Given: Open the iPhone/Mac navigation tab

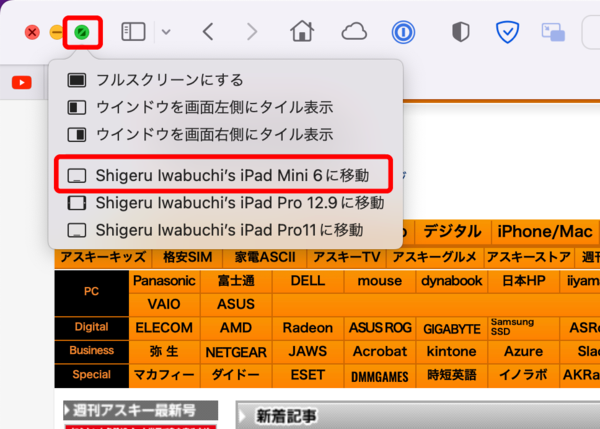Looking at the screenshot, I should [545, 232].
